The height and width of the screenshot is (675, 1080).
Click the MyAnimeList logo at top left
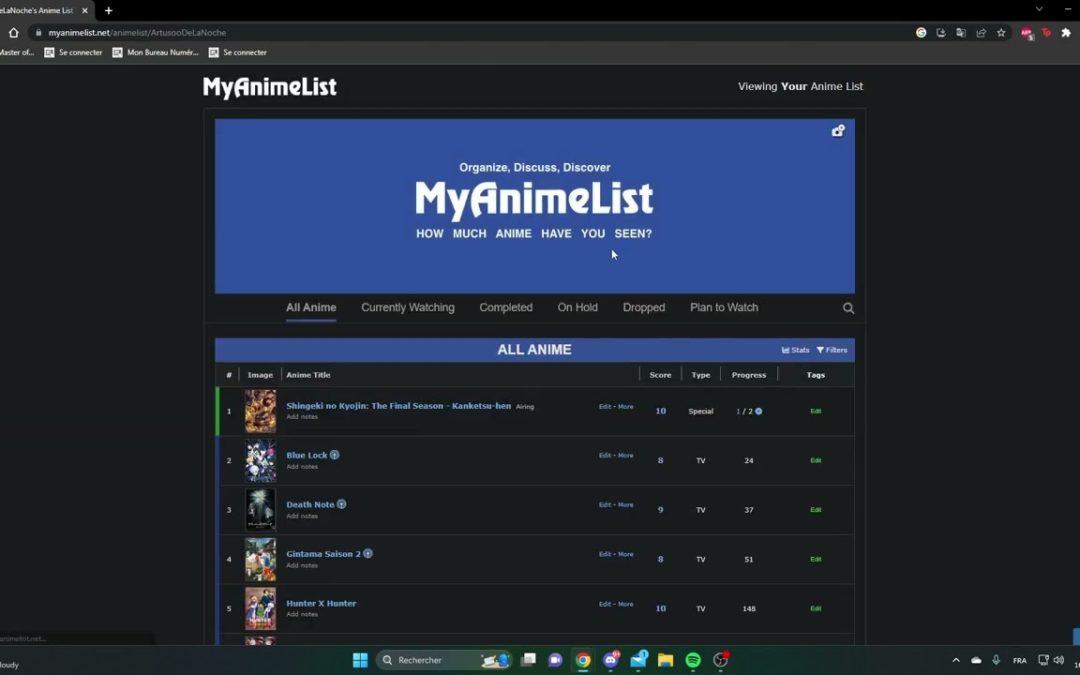click(x=269, y=87)
